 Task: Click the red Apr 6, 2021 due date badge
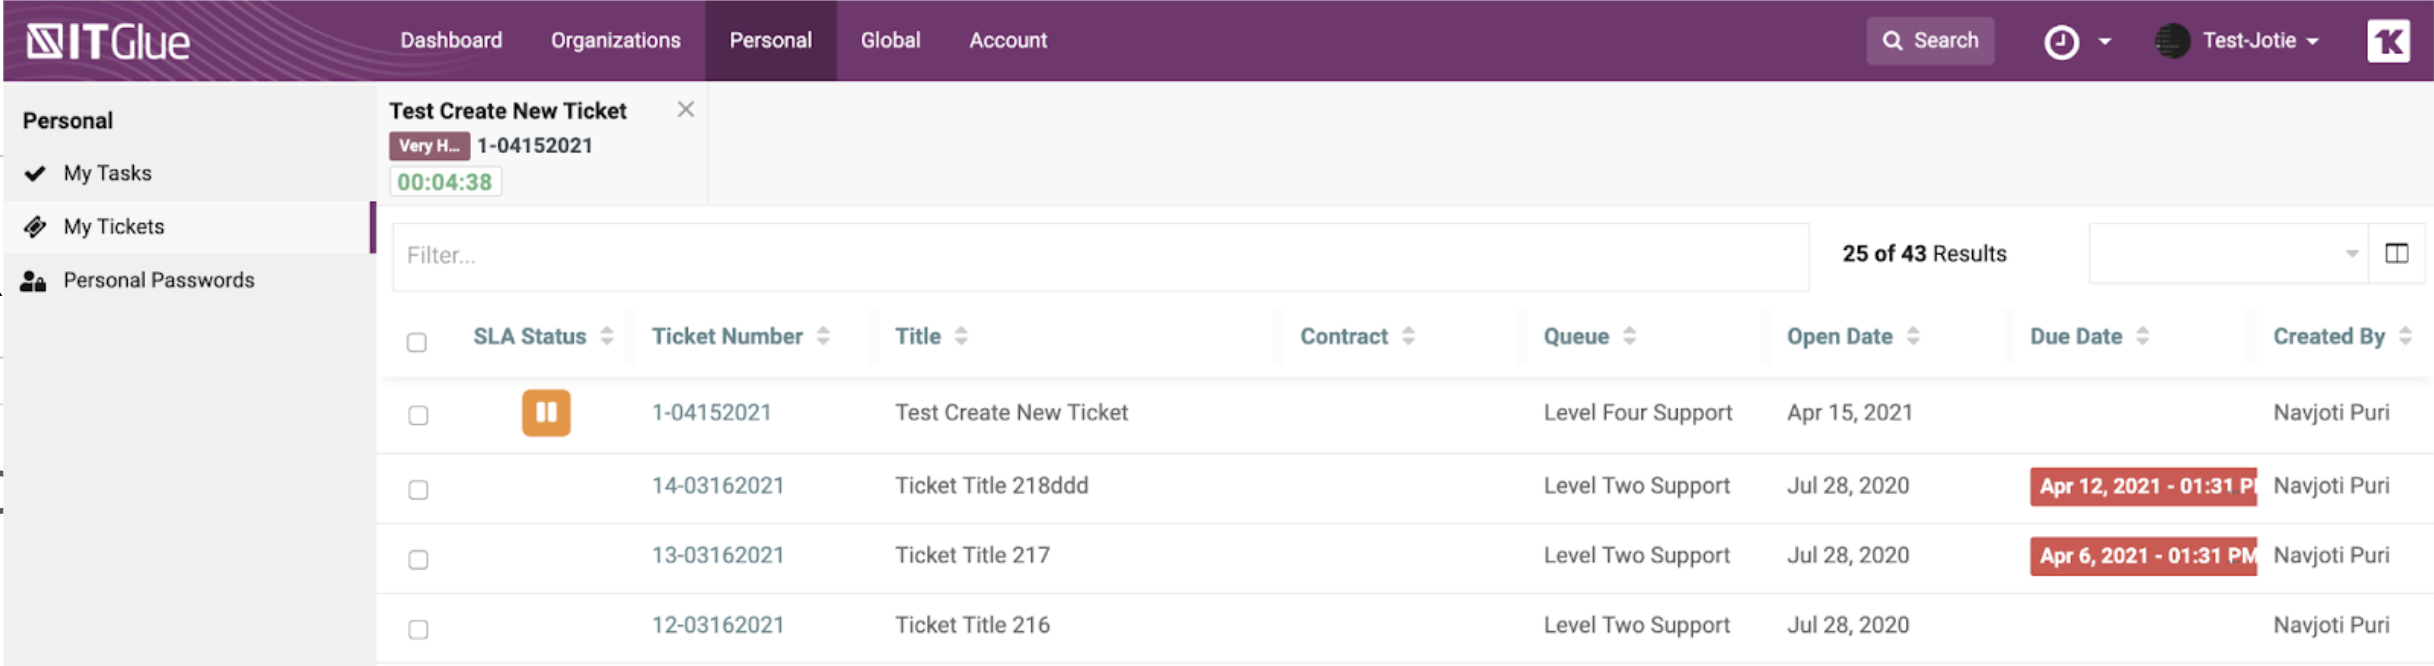[x=2142, y=556]
